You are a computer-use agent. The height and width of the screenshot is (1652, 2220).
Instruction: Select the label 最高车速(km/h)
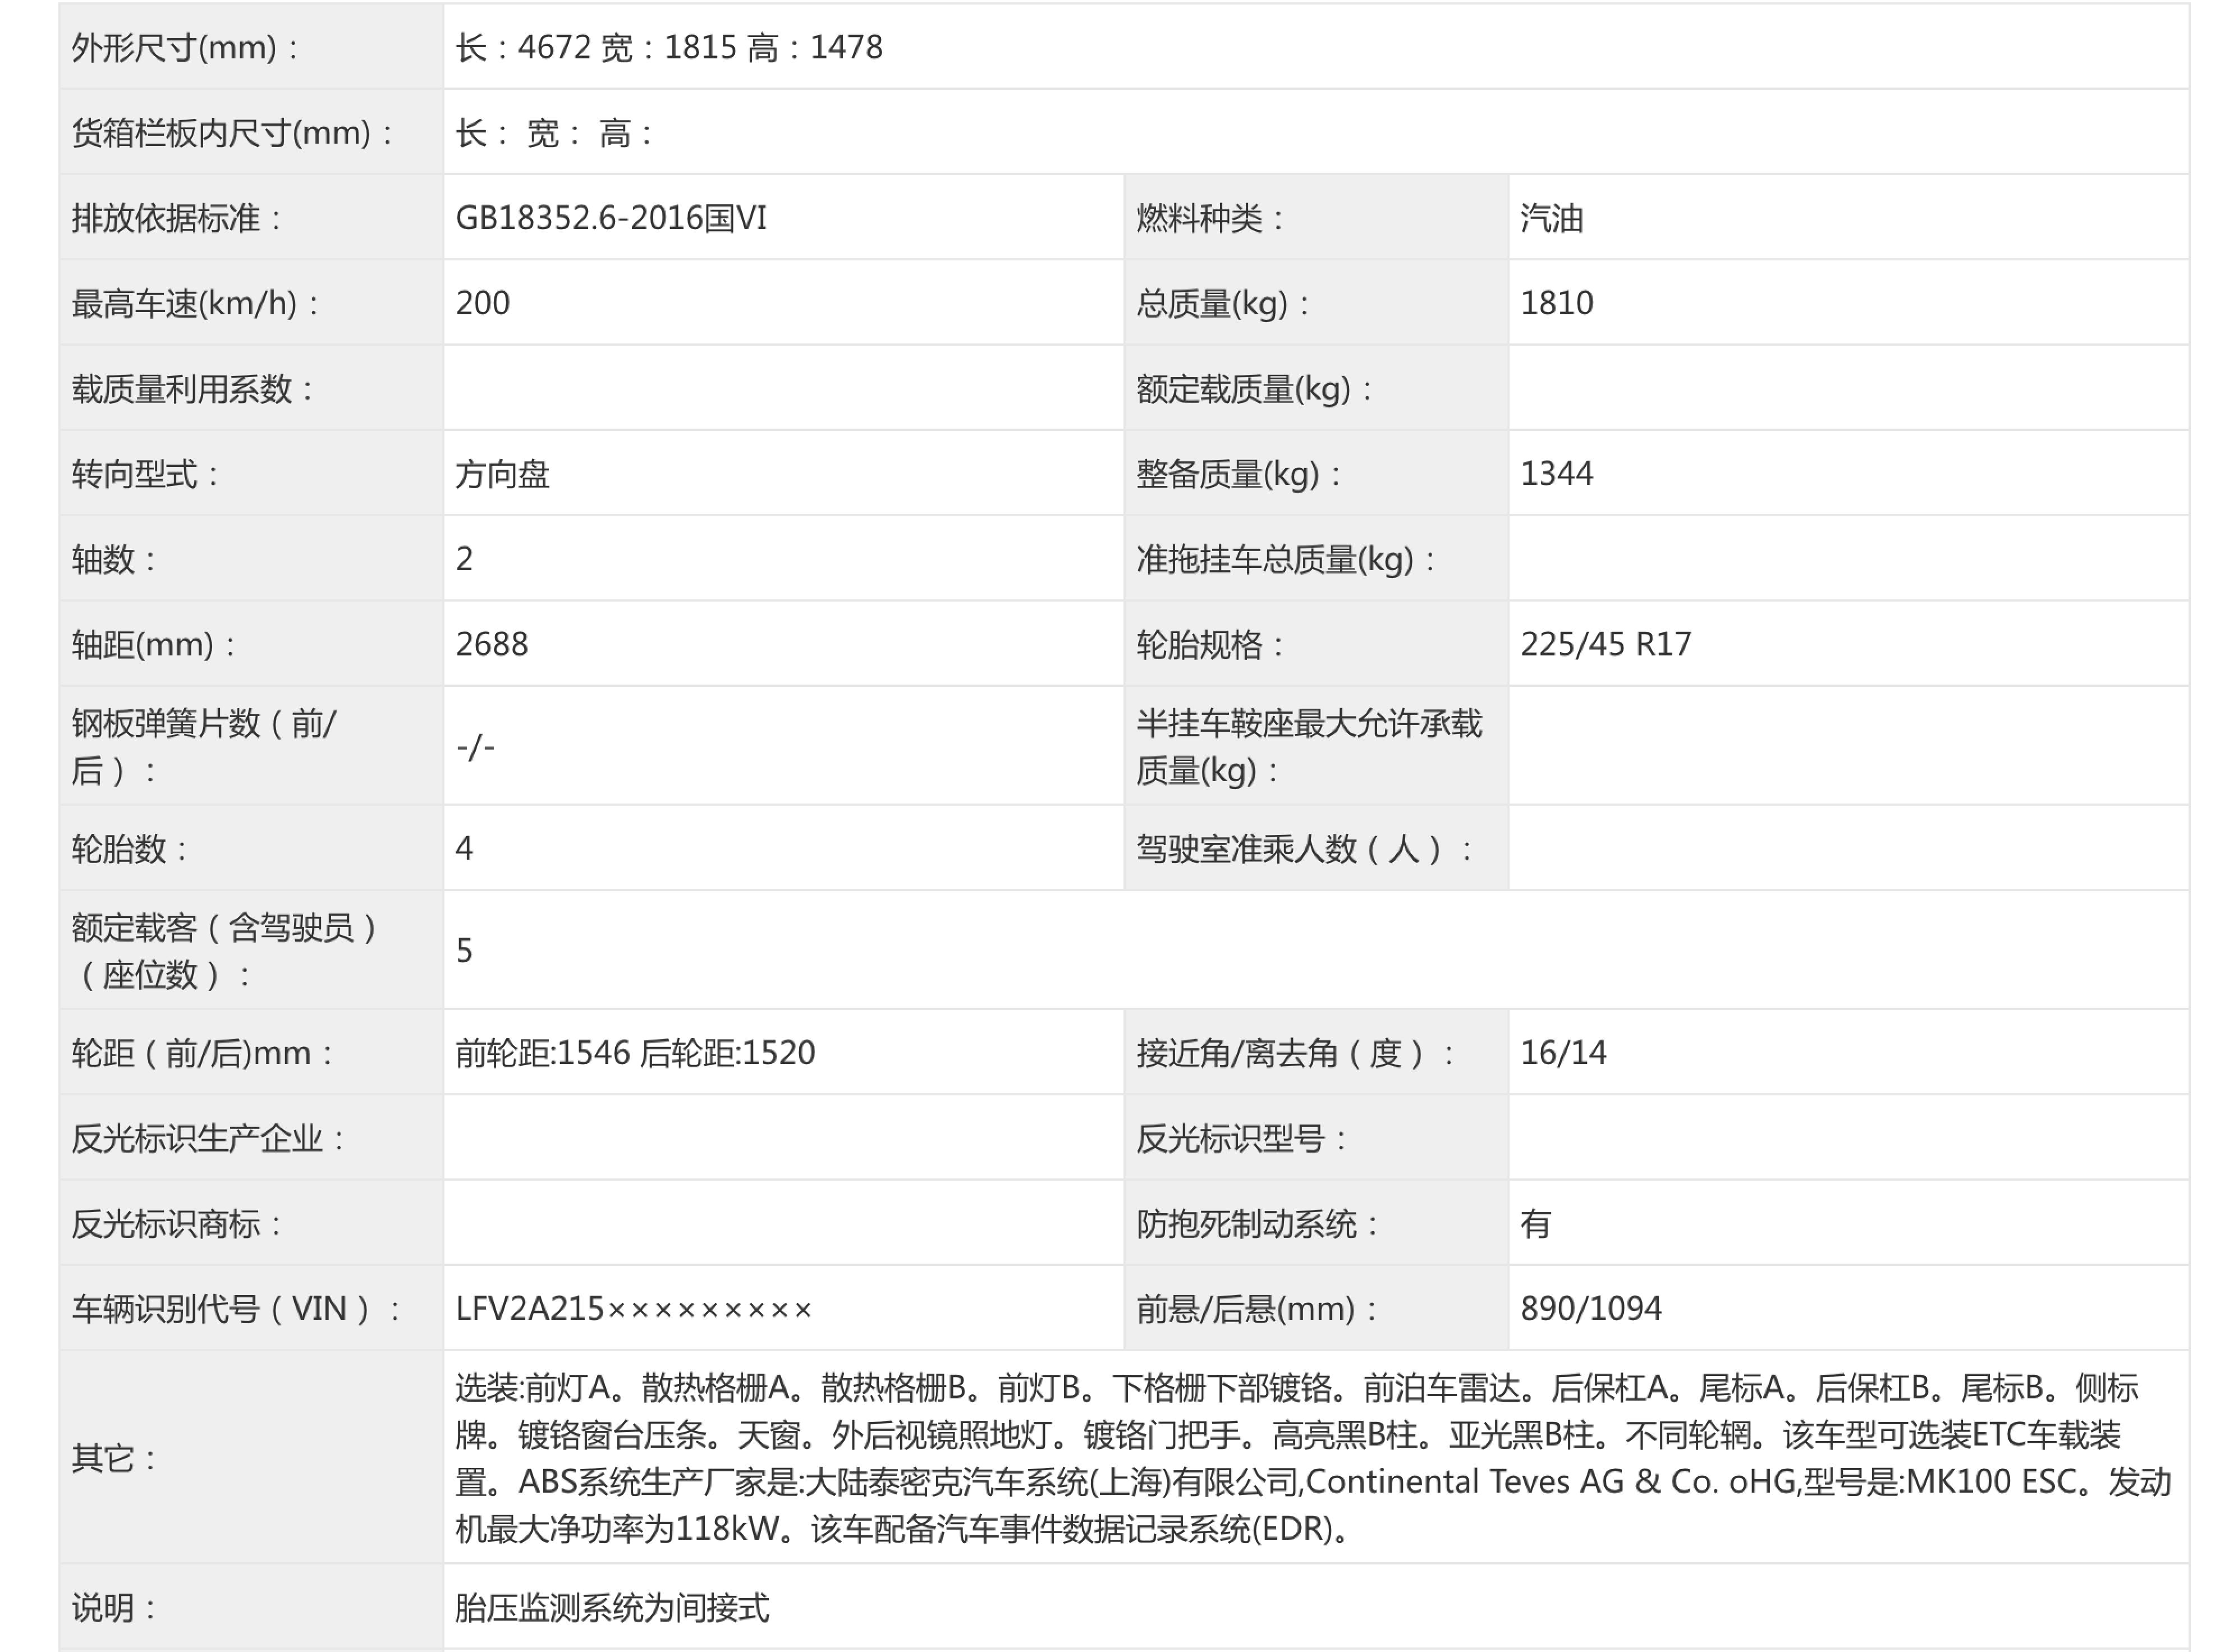click(195, 303)
